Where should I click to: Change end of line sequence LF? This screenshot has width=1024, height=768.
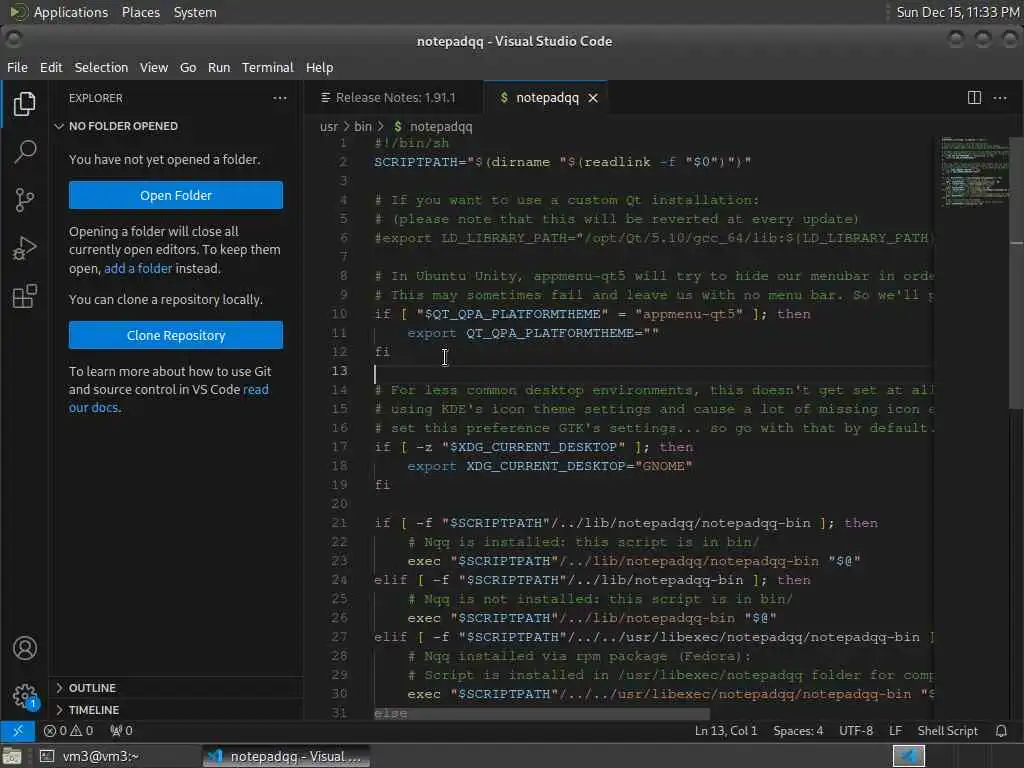[895, 731]
